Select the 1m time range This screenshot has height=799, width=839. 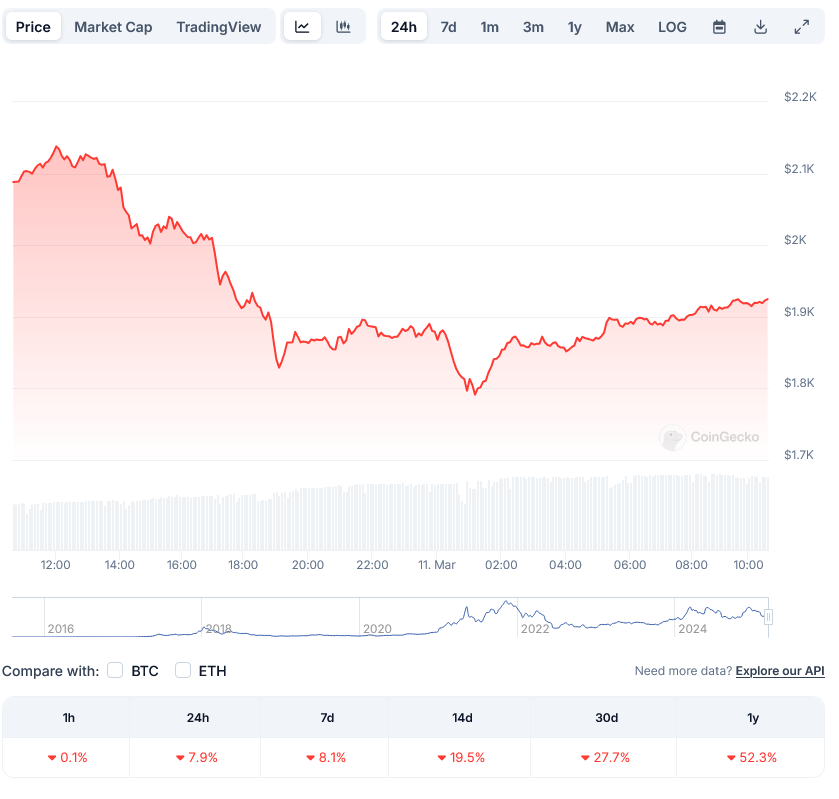coord(489,27)
